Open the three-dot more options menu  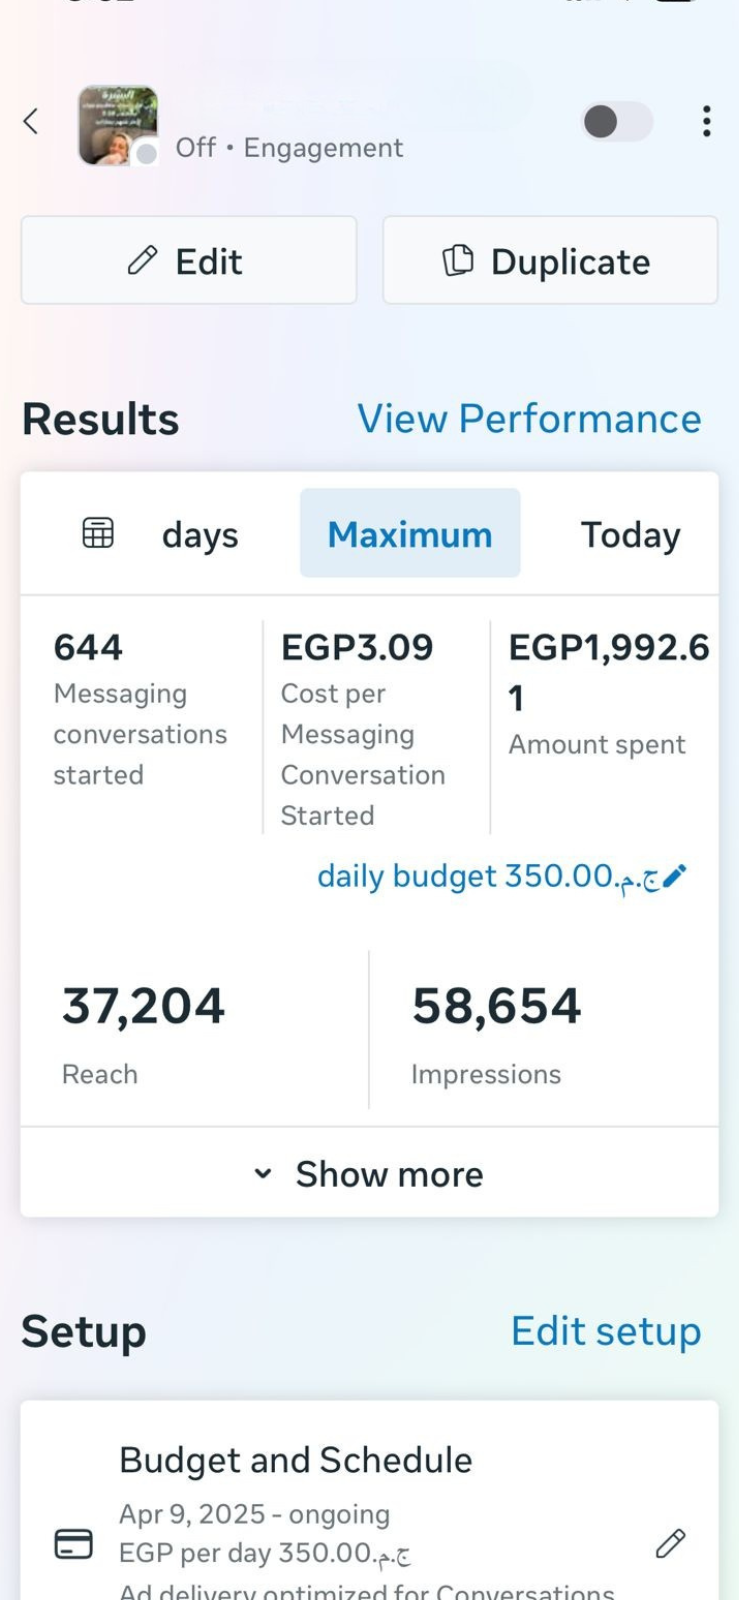click(706, 122)
